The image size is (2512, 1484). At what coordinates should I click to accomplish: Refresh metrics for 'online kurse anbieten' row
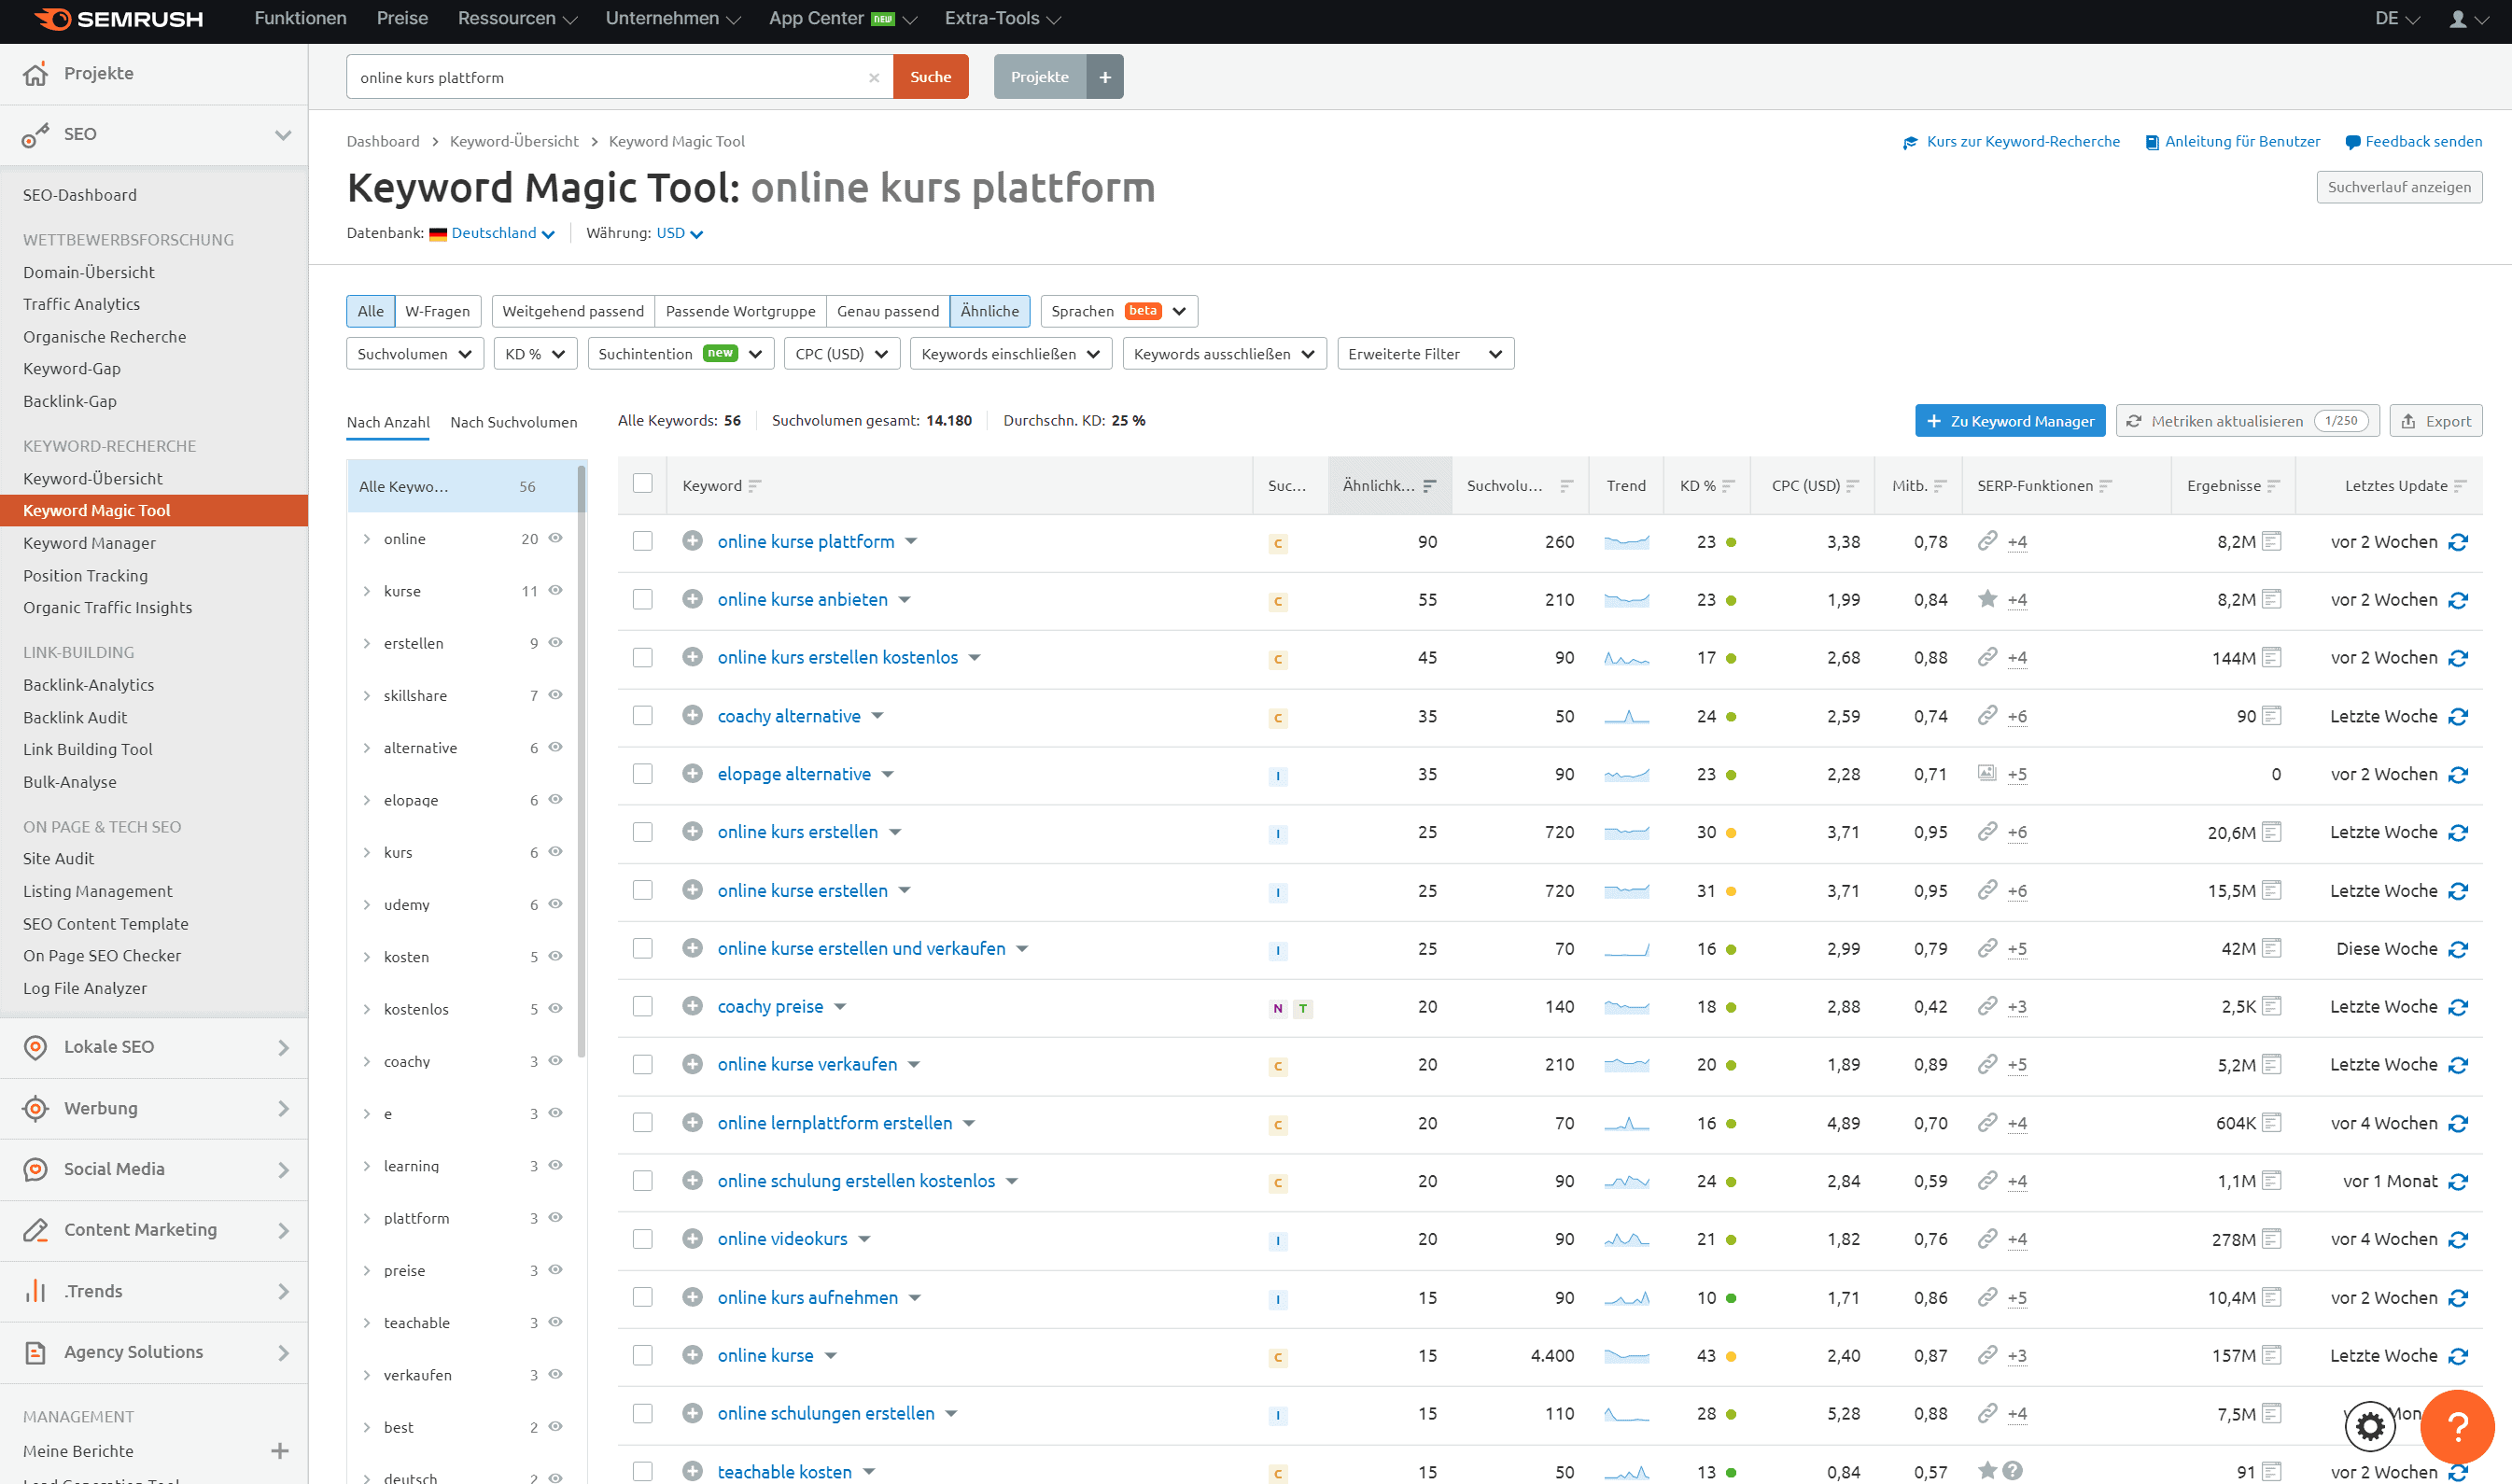click(2458, 600)
